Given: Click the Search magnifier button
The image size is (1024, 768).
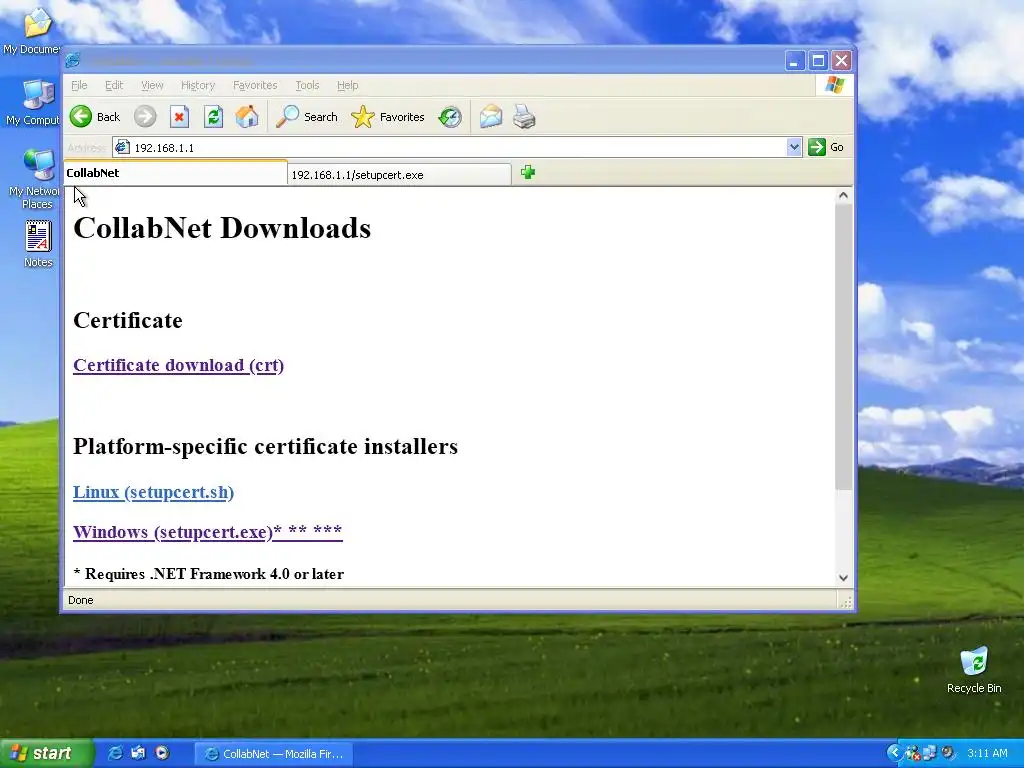Looking at the screenshot, I should coord(306,117).
